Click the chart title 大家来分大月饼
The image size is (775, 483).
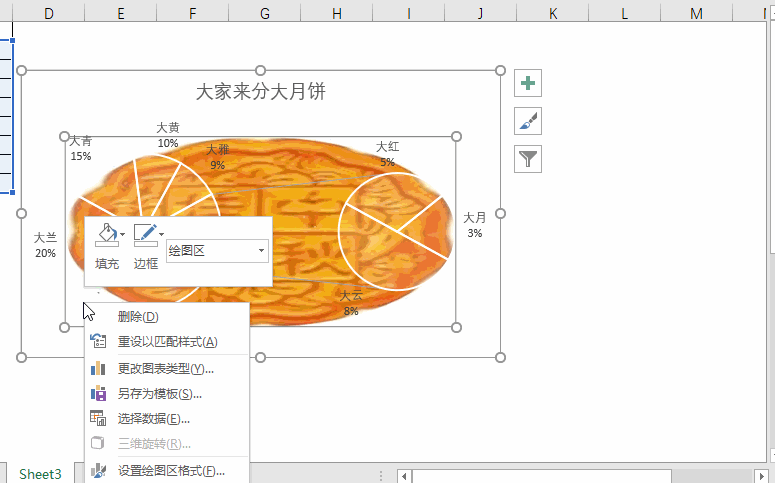(x=260, y=91)
